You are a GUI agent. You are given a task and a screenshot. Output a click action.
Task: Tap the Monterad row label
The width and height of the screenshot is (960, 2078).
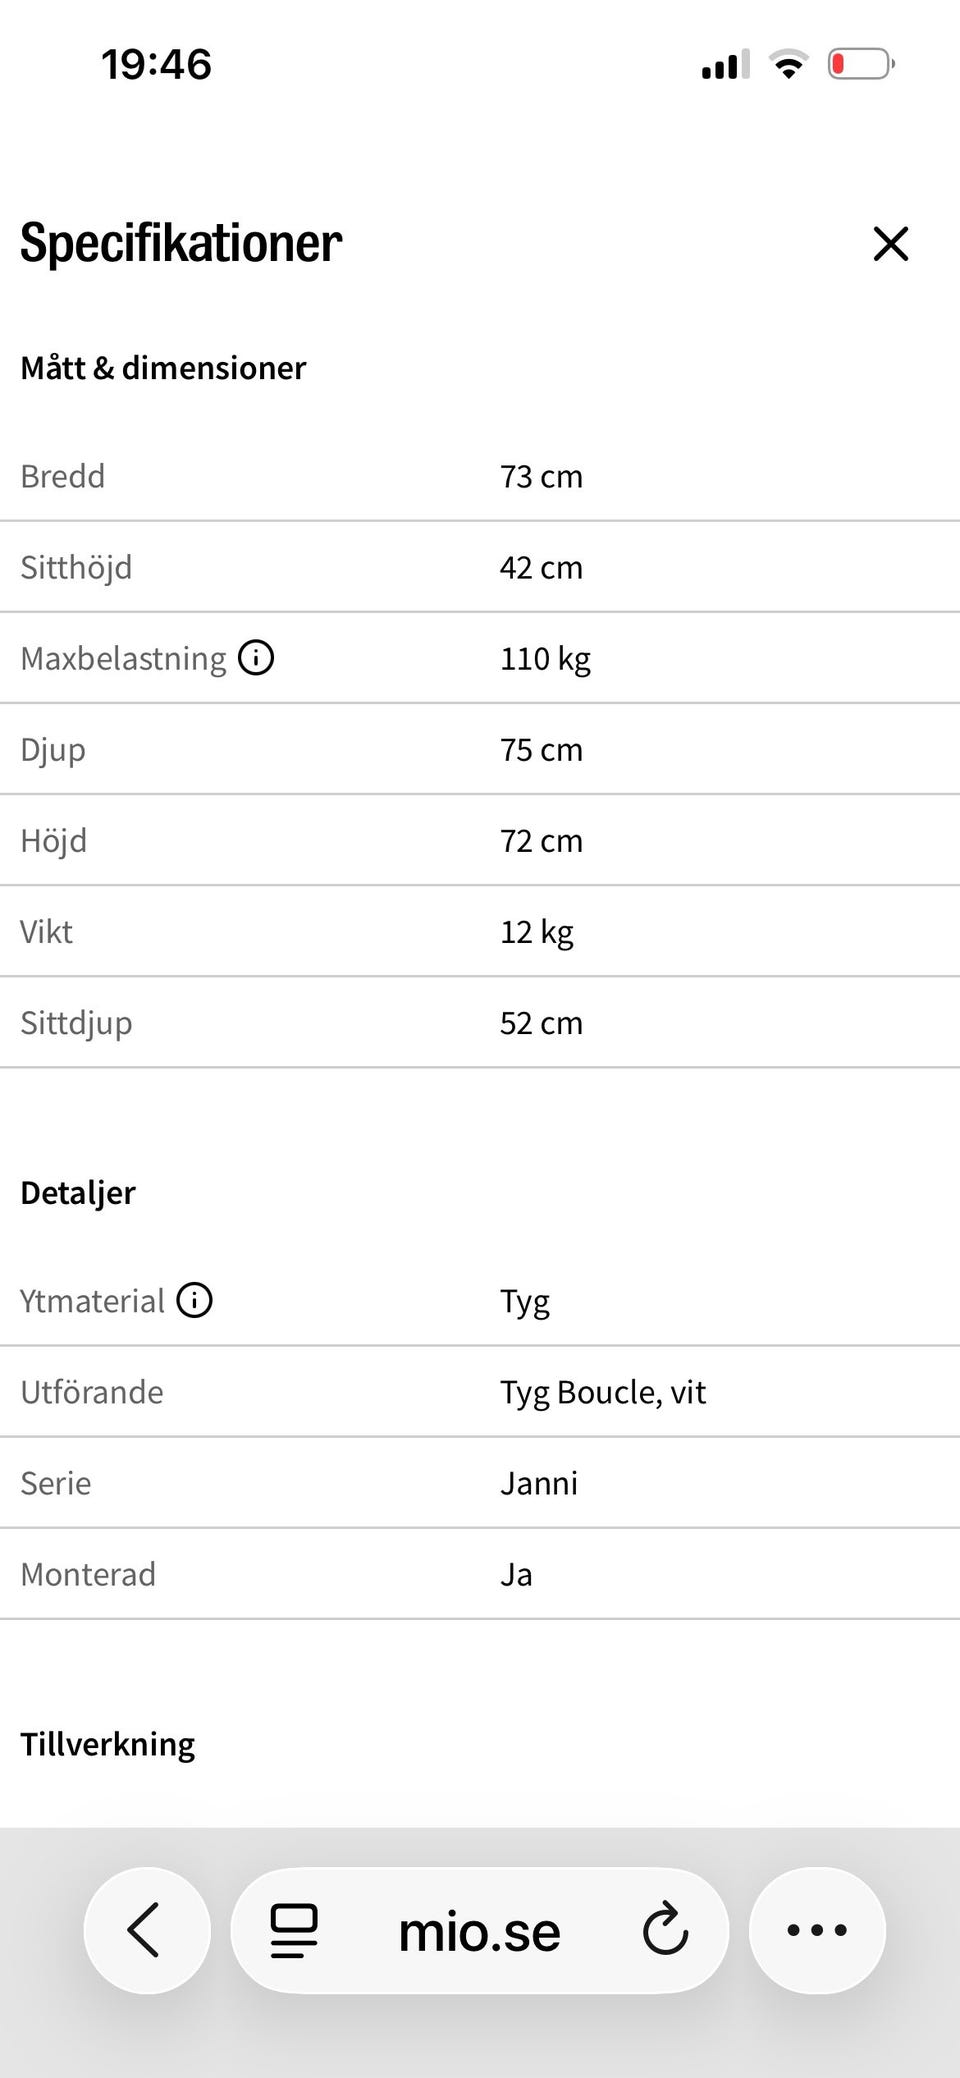coord(88,1575)
